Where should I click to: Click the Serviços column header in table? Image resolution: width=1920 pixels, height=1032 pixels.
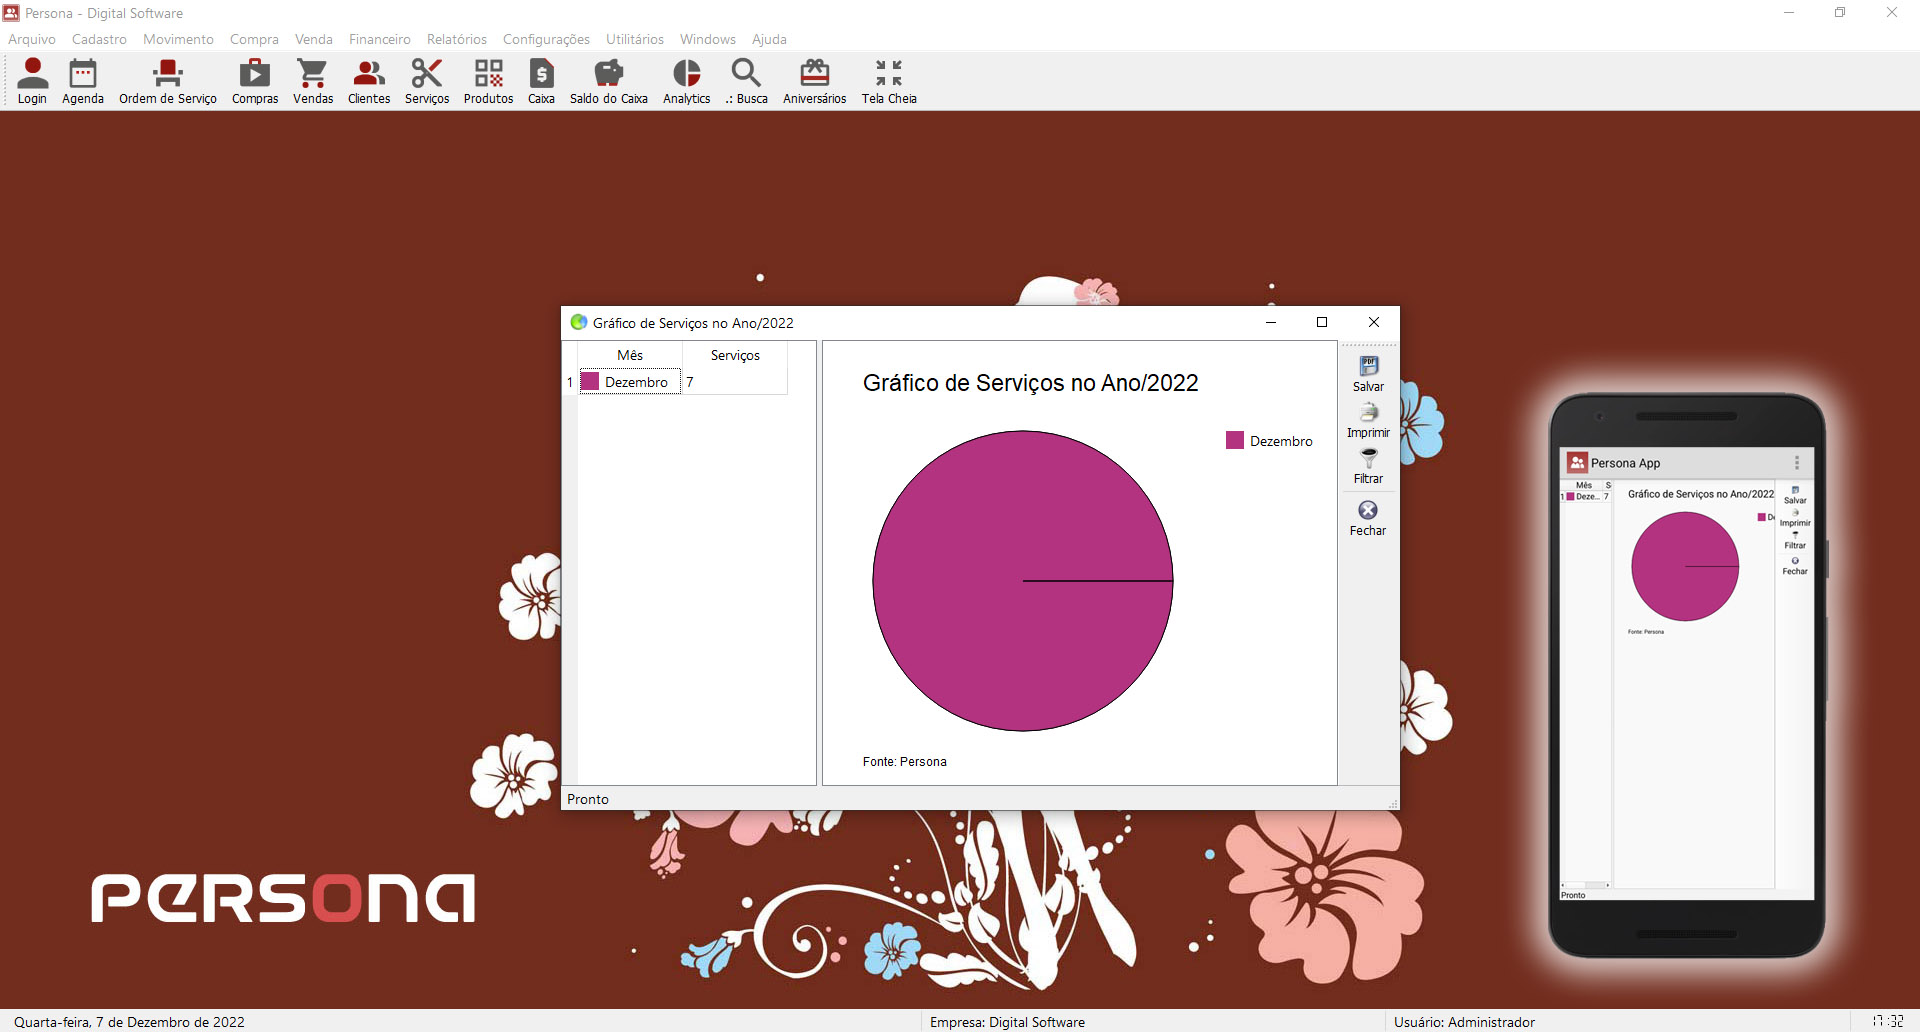point(735,355)
